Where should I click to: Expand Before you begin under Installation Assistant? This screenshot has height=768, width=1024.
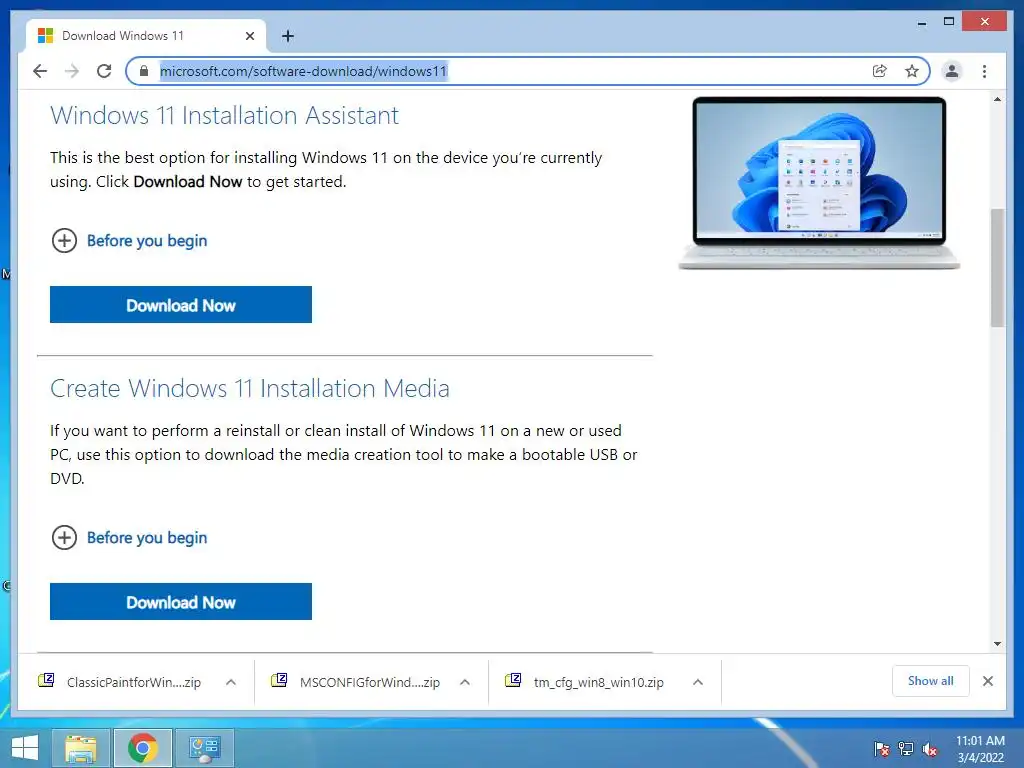(129, 240)
